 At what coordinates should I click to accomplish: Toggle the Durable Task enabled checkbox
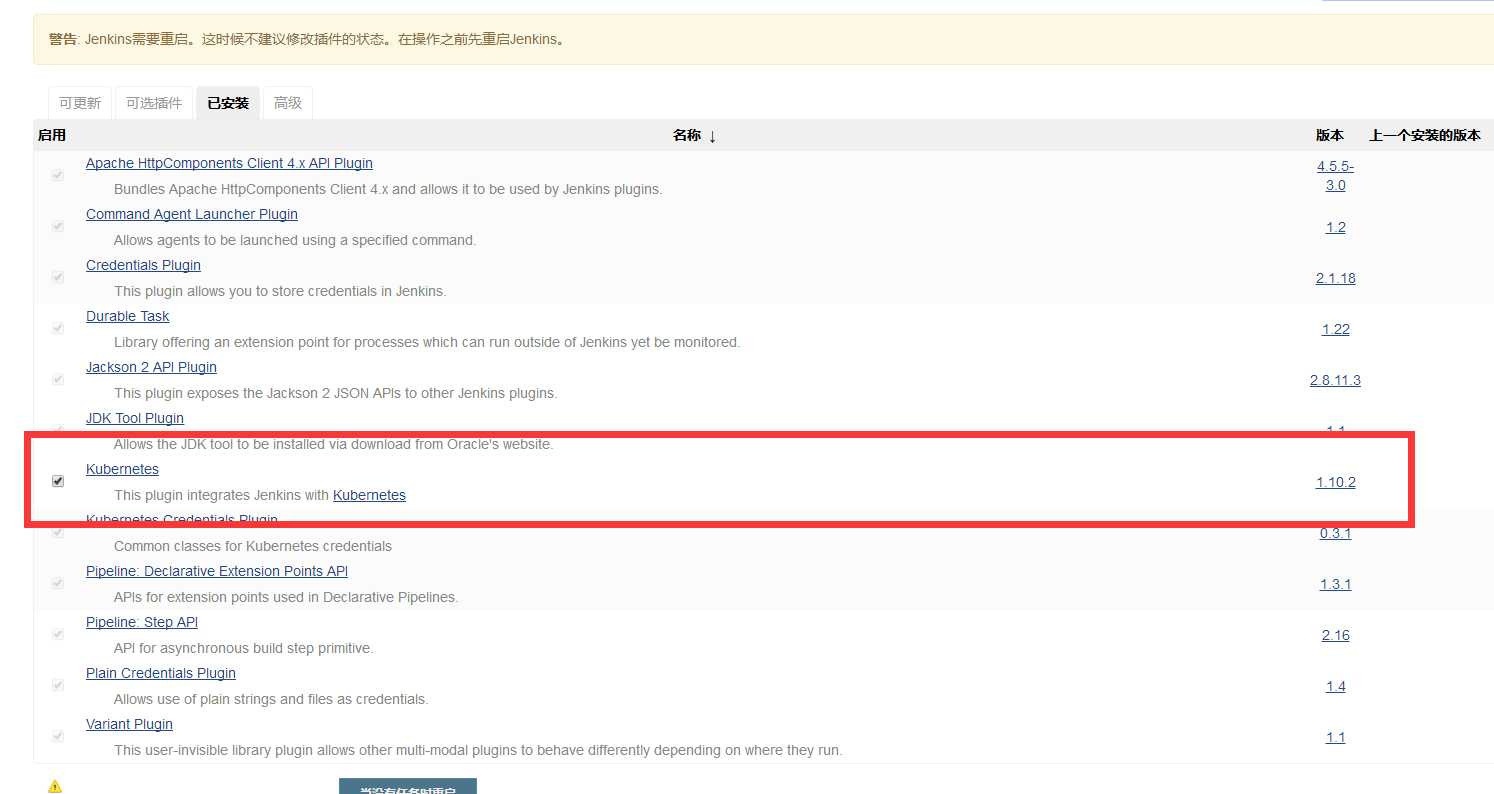click(58, 328)
